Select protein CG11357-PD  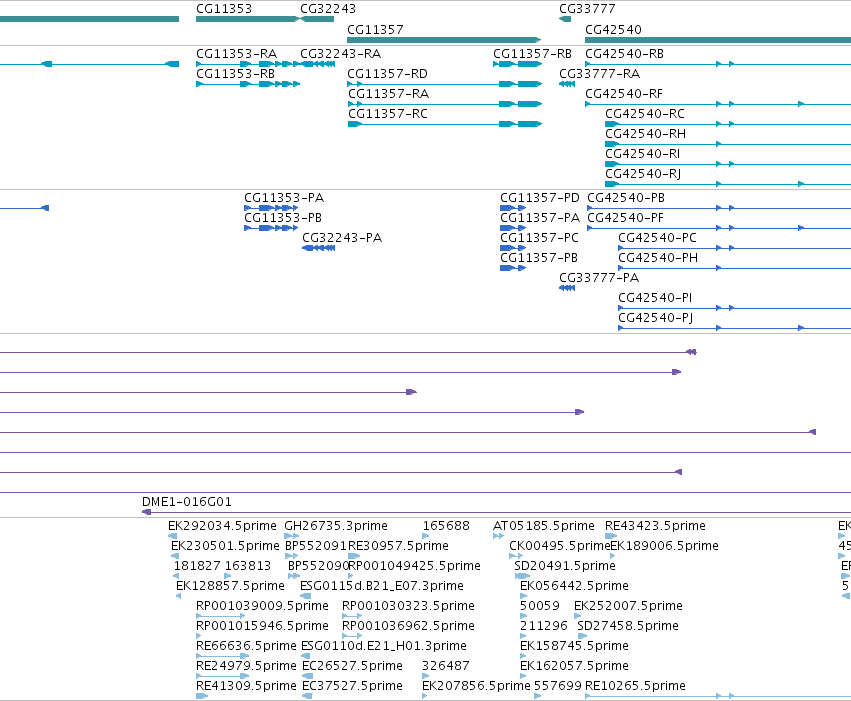coord(540,198)
